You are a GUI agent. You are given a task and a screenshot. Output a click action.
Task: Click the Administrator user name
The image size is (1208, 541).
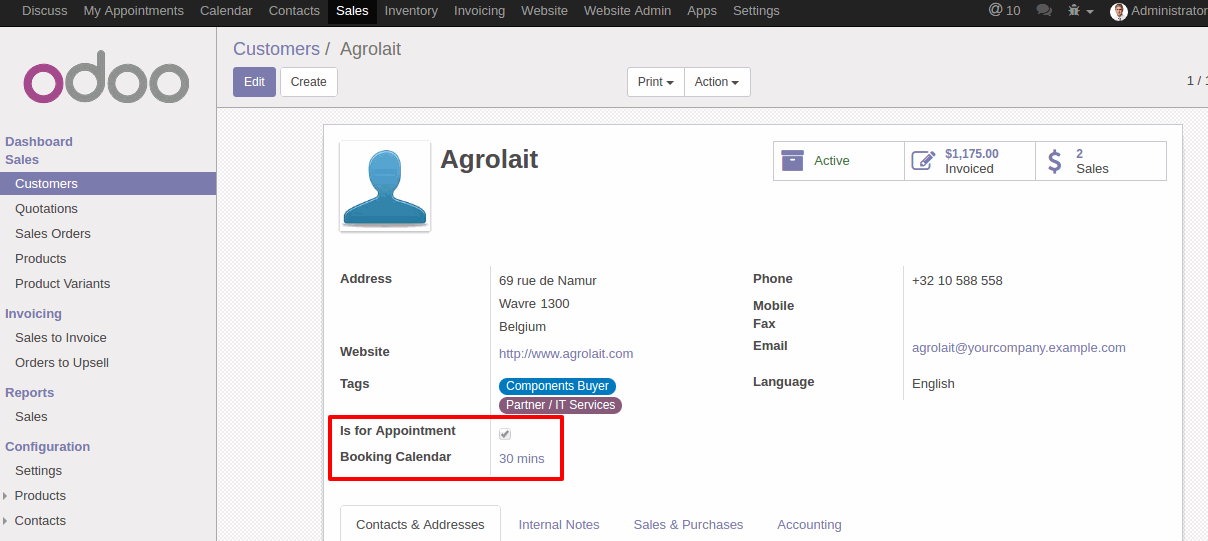tap(1169, 11)
